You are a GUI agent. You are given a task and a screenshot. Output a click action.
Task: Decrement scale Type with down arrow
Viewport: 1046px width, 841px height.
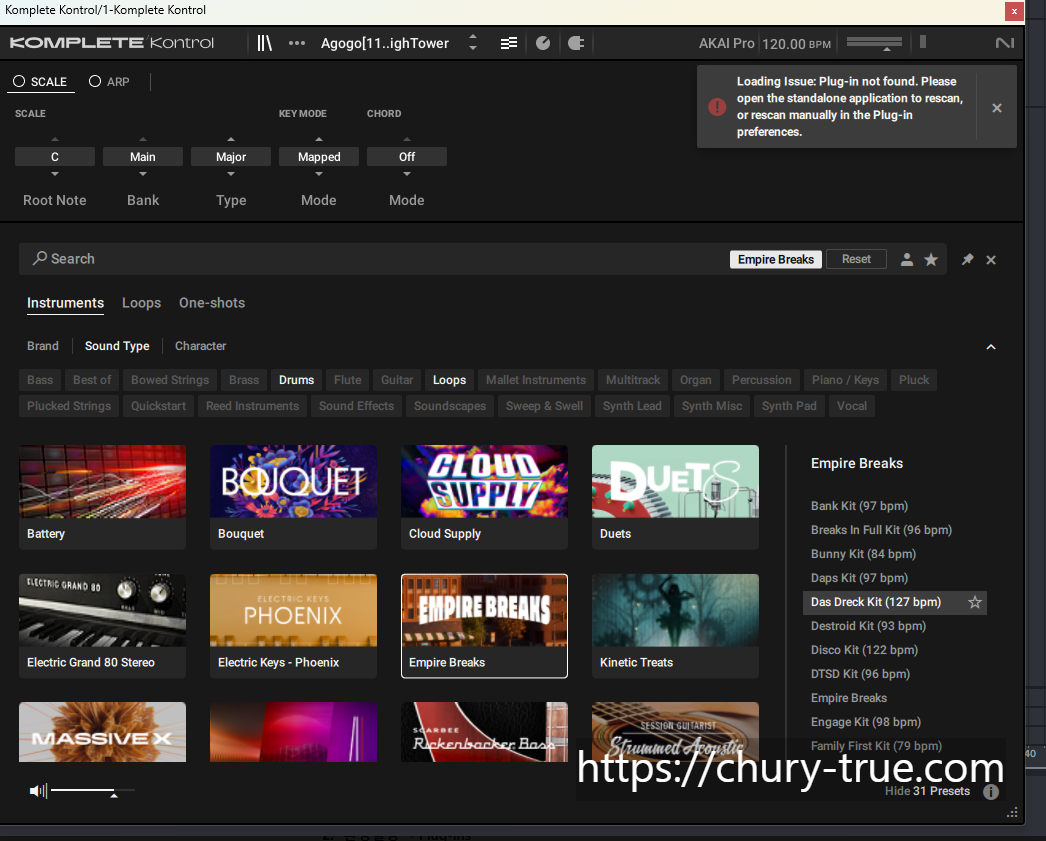pos(231,174)
